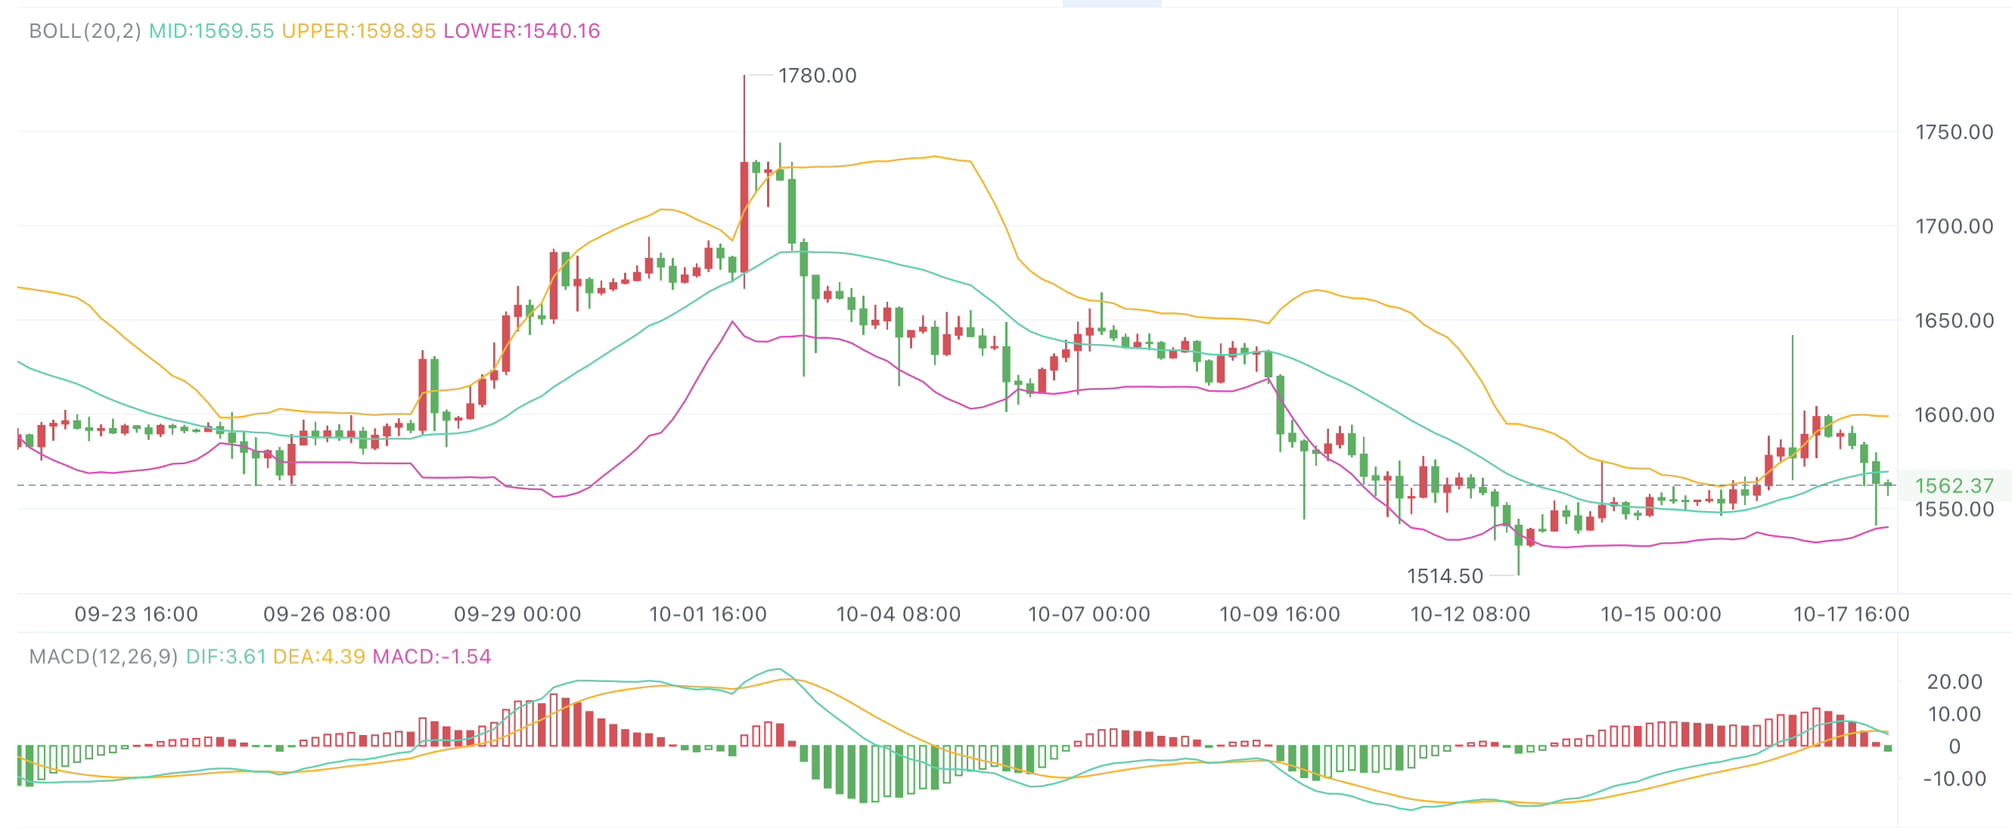
Task: Click the 1750.00 price axis label
Action: pos(1954,132)
